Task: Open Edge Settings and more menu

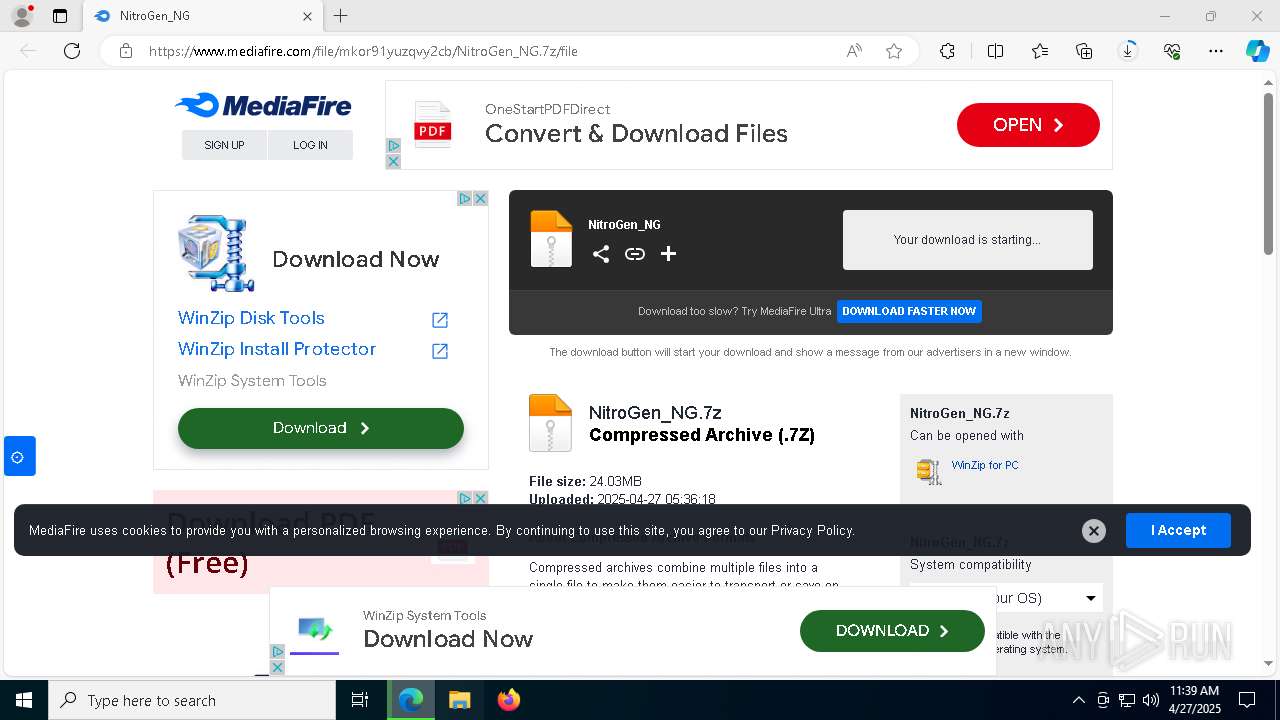Action: click(x=1216, y=51)
